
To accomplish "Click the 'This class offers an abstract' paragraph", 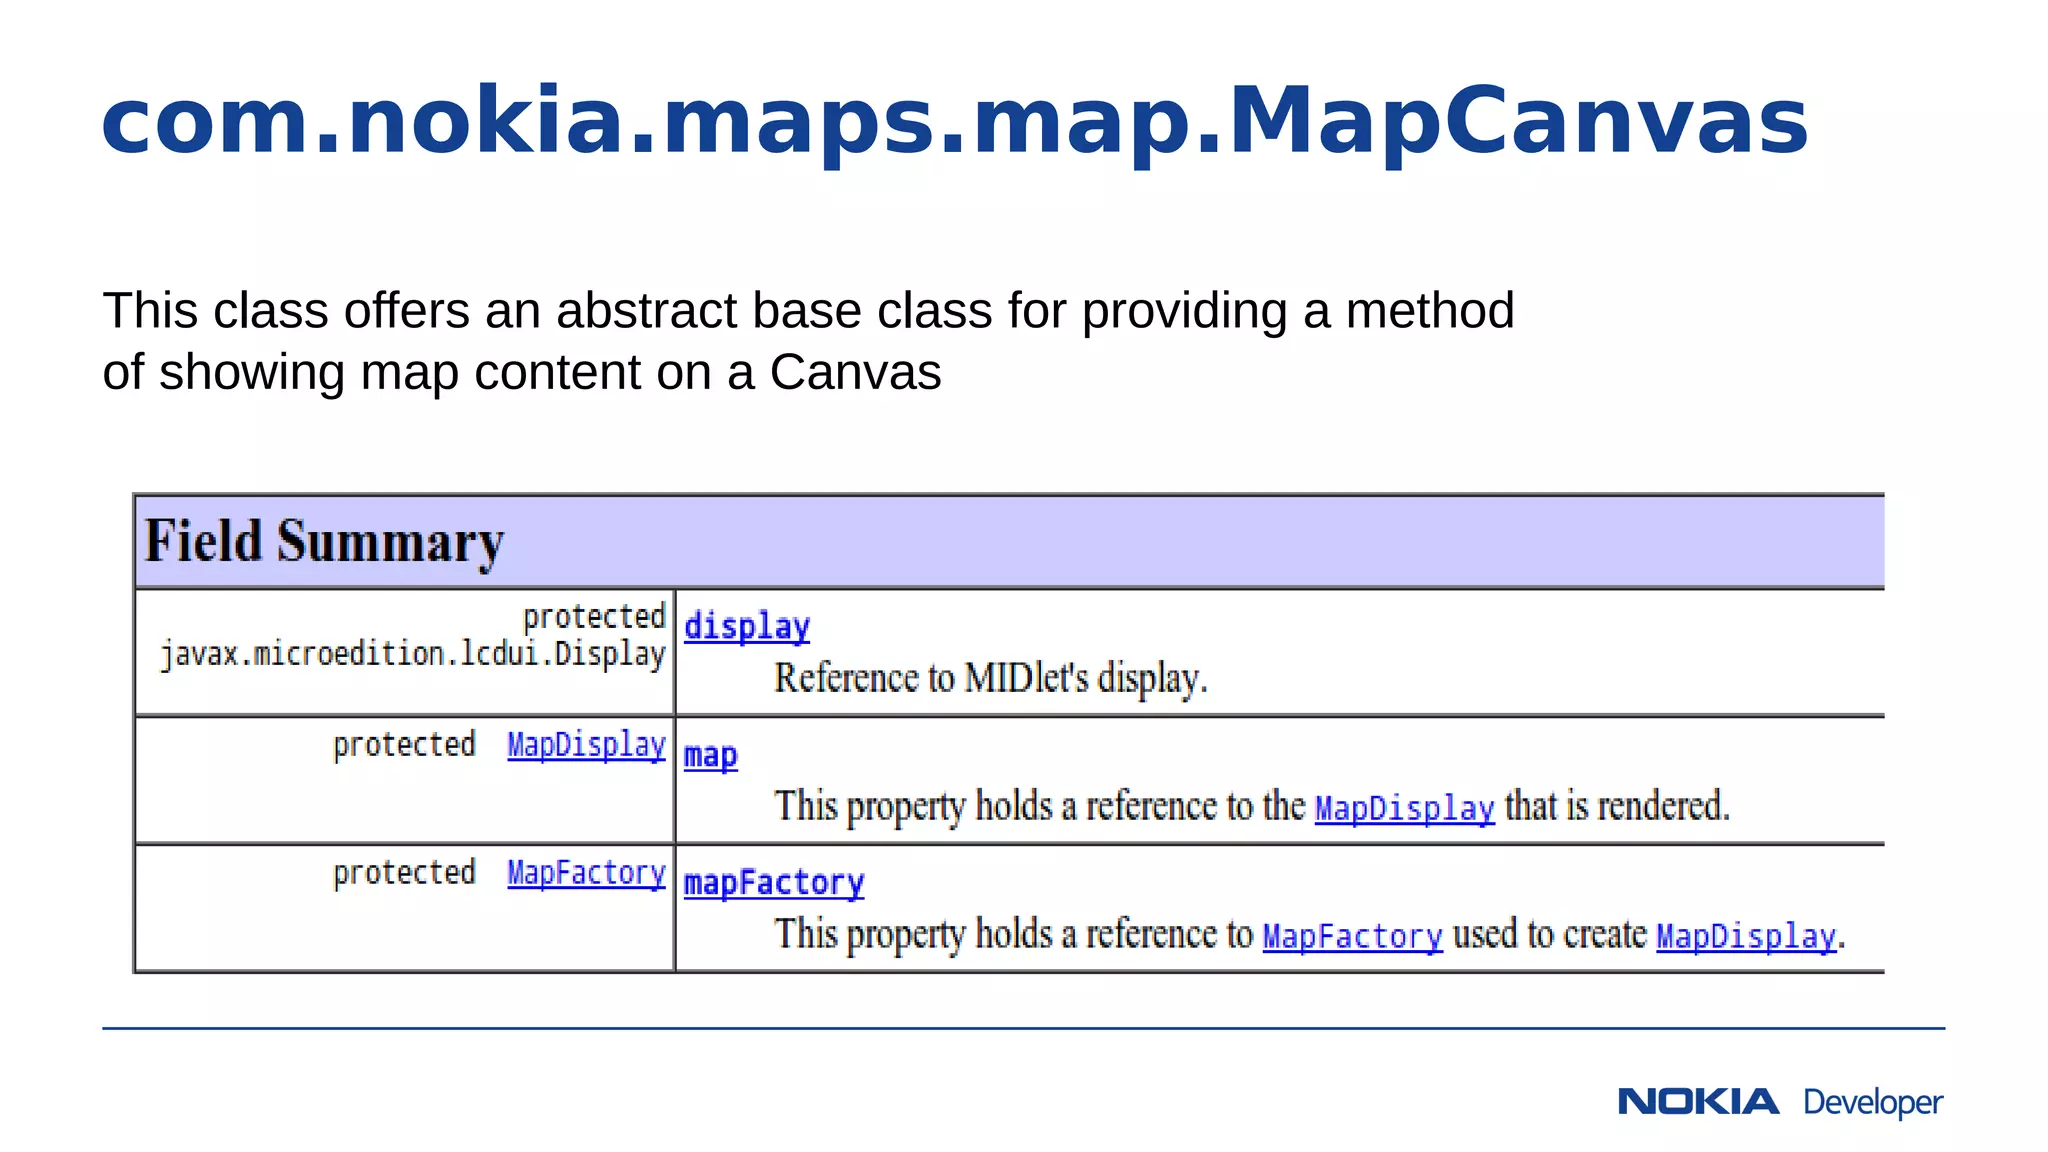I will click(x=808, y=340).
